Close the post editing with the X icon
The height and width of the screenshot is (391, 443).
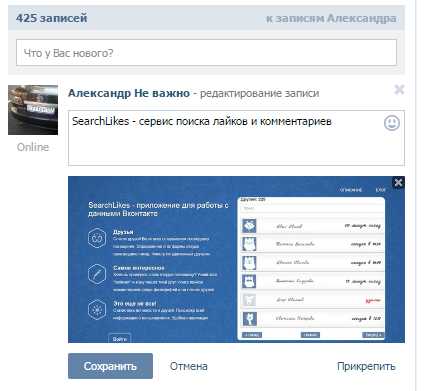(399, 89)
